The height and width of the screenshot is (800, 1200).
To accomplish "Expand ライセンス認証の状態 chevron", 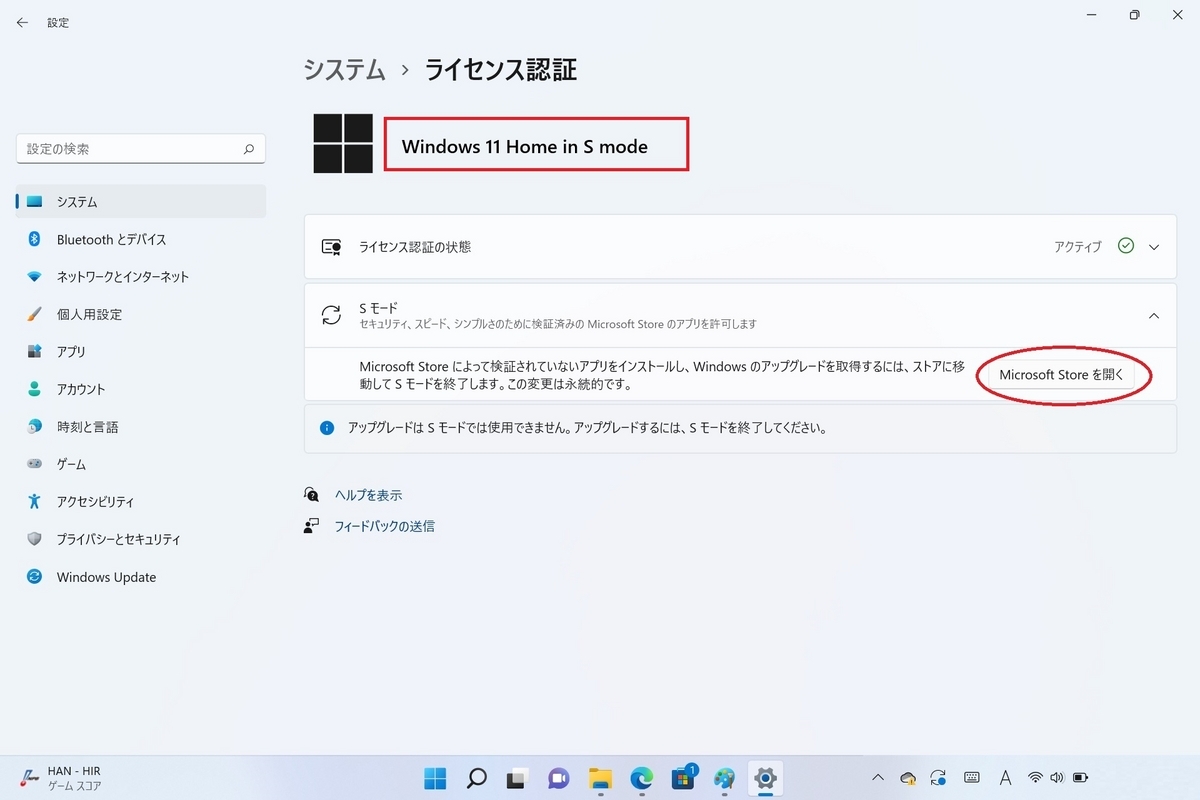I will (1154, 247).
